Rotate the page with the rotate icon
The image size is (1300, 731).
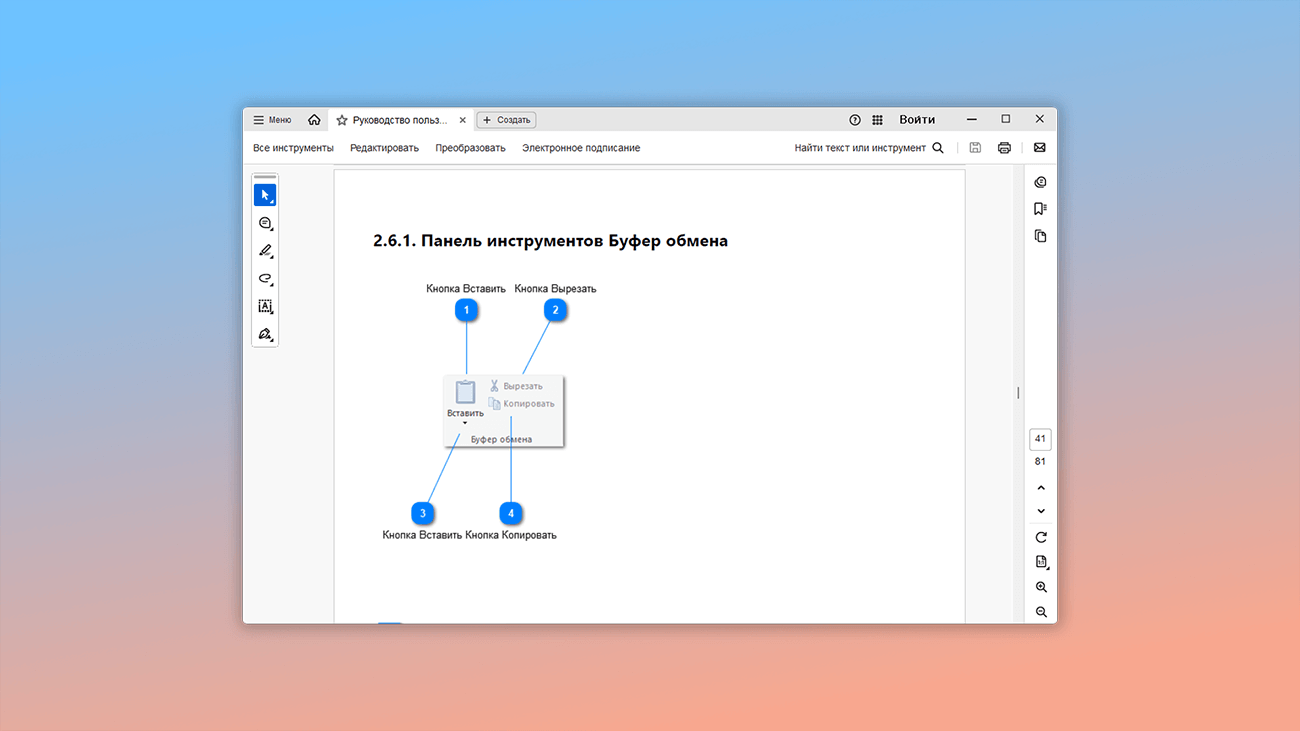(x=1041, y=537)
